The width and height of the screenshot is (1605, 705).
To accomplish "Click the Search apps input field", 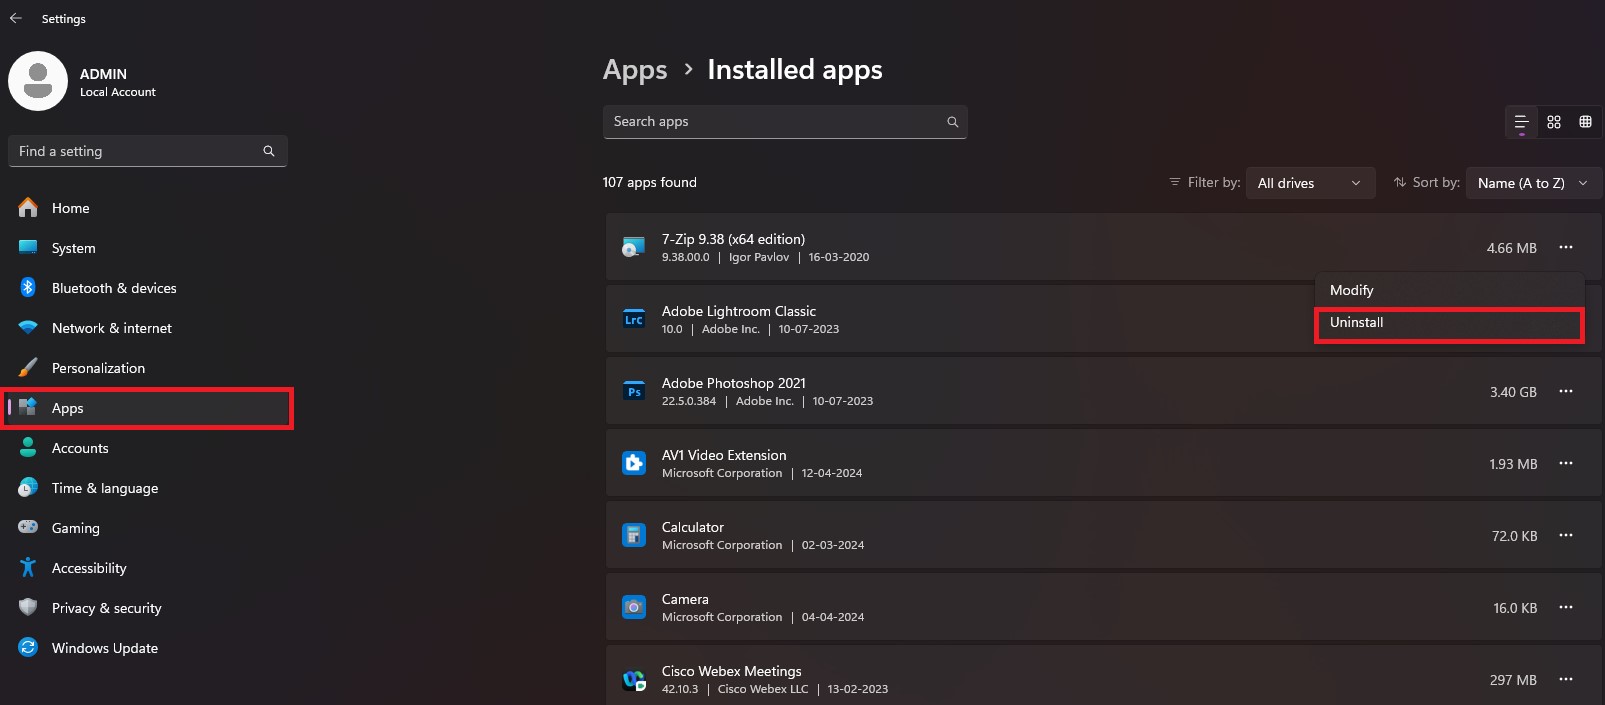I will click(x=785, y=122).
